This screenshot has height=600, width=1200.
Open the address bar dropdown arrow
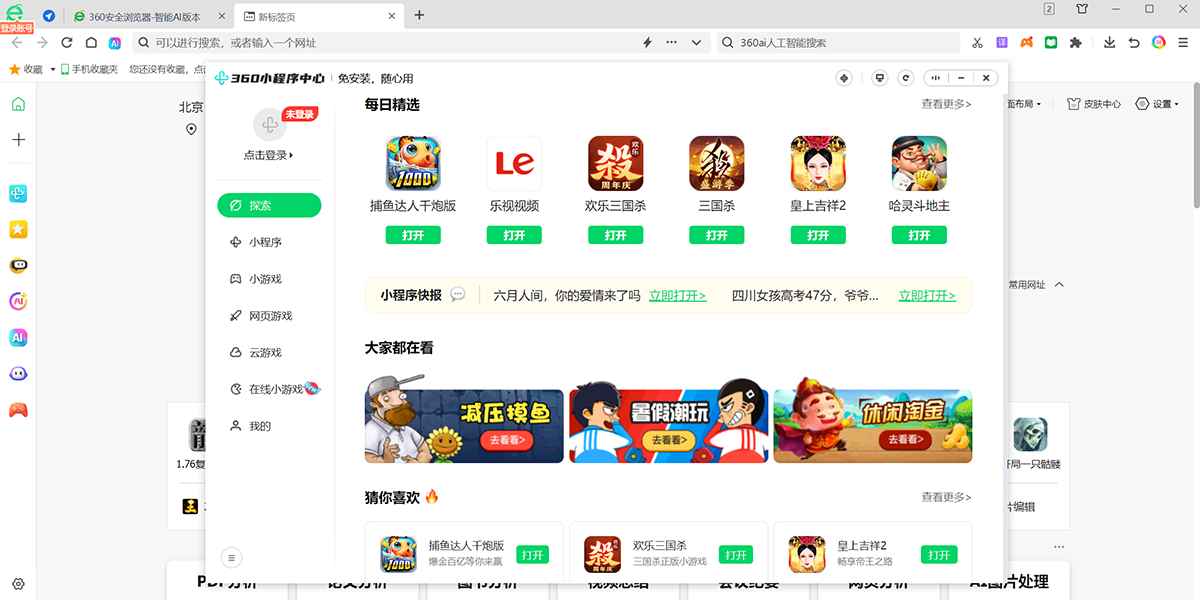tap(697, 42)
